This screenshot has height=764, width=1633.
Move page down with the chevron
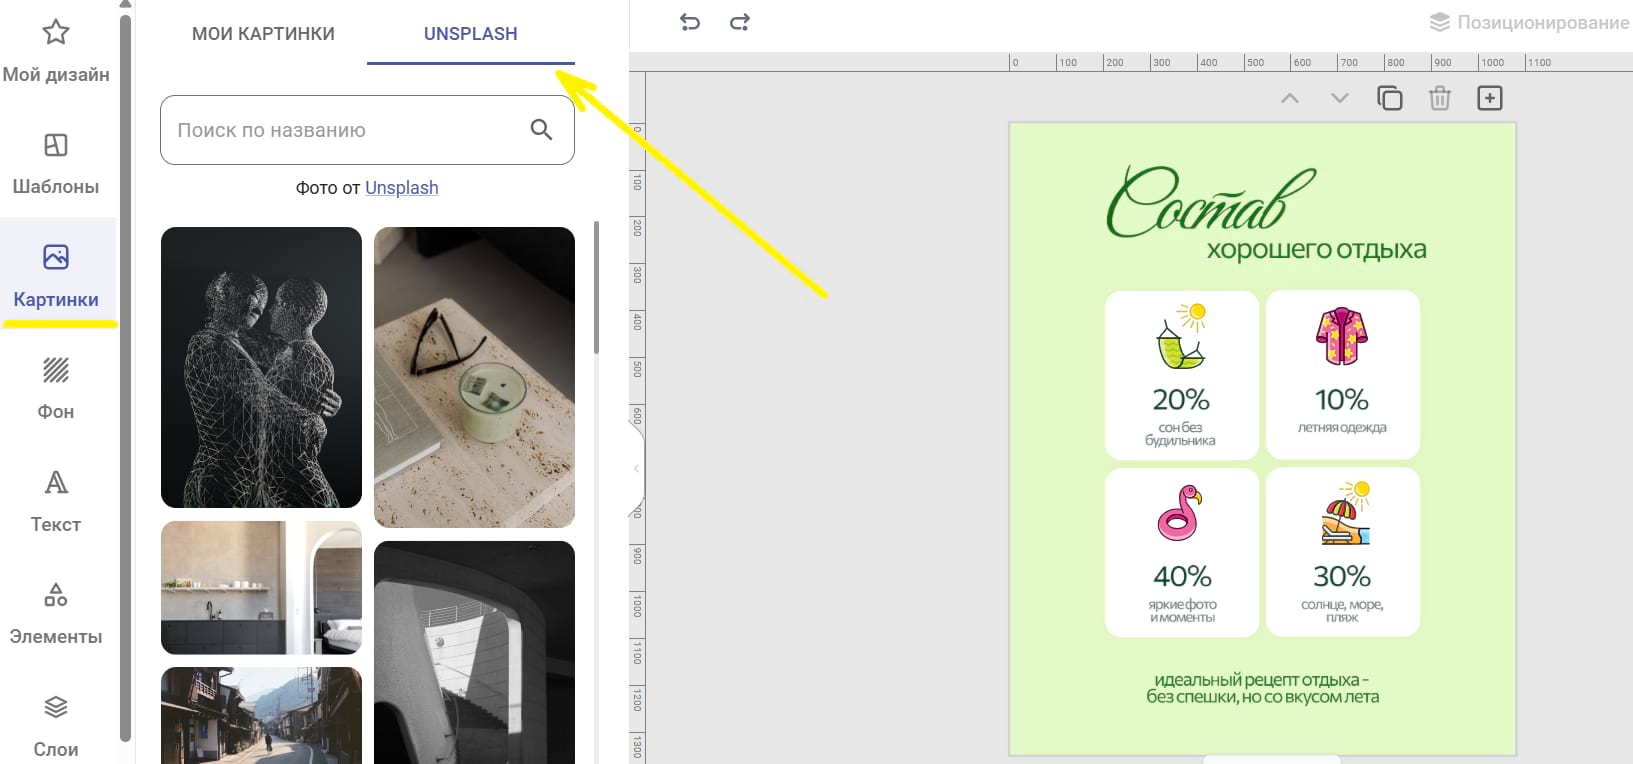coord(1340,98)
